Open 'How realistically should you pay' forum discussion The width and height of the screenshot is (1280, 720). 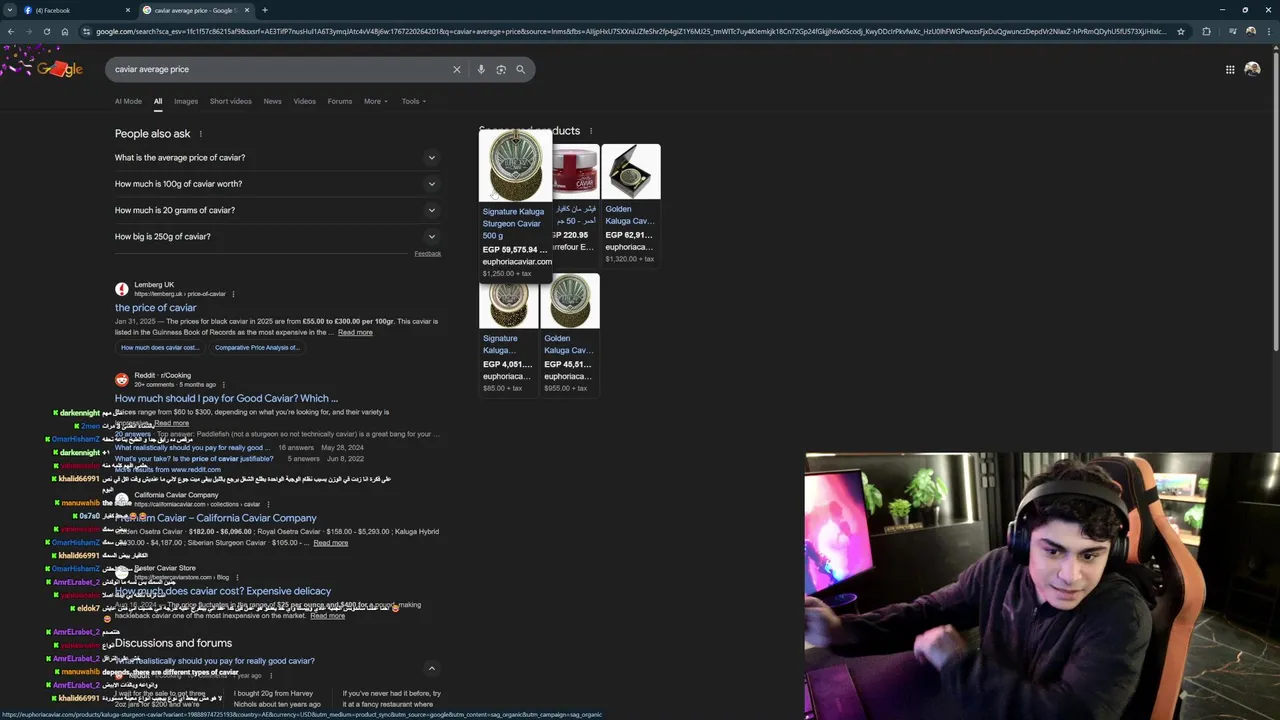coord(216,661)
